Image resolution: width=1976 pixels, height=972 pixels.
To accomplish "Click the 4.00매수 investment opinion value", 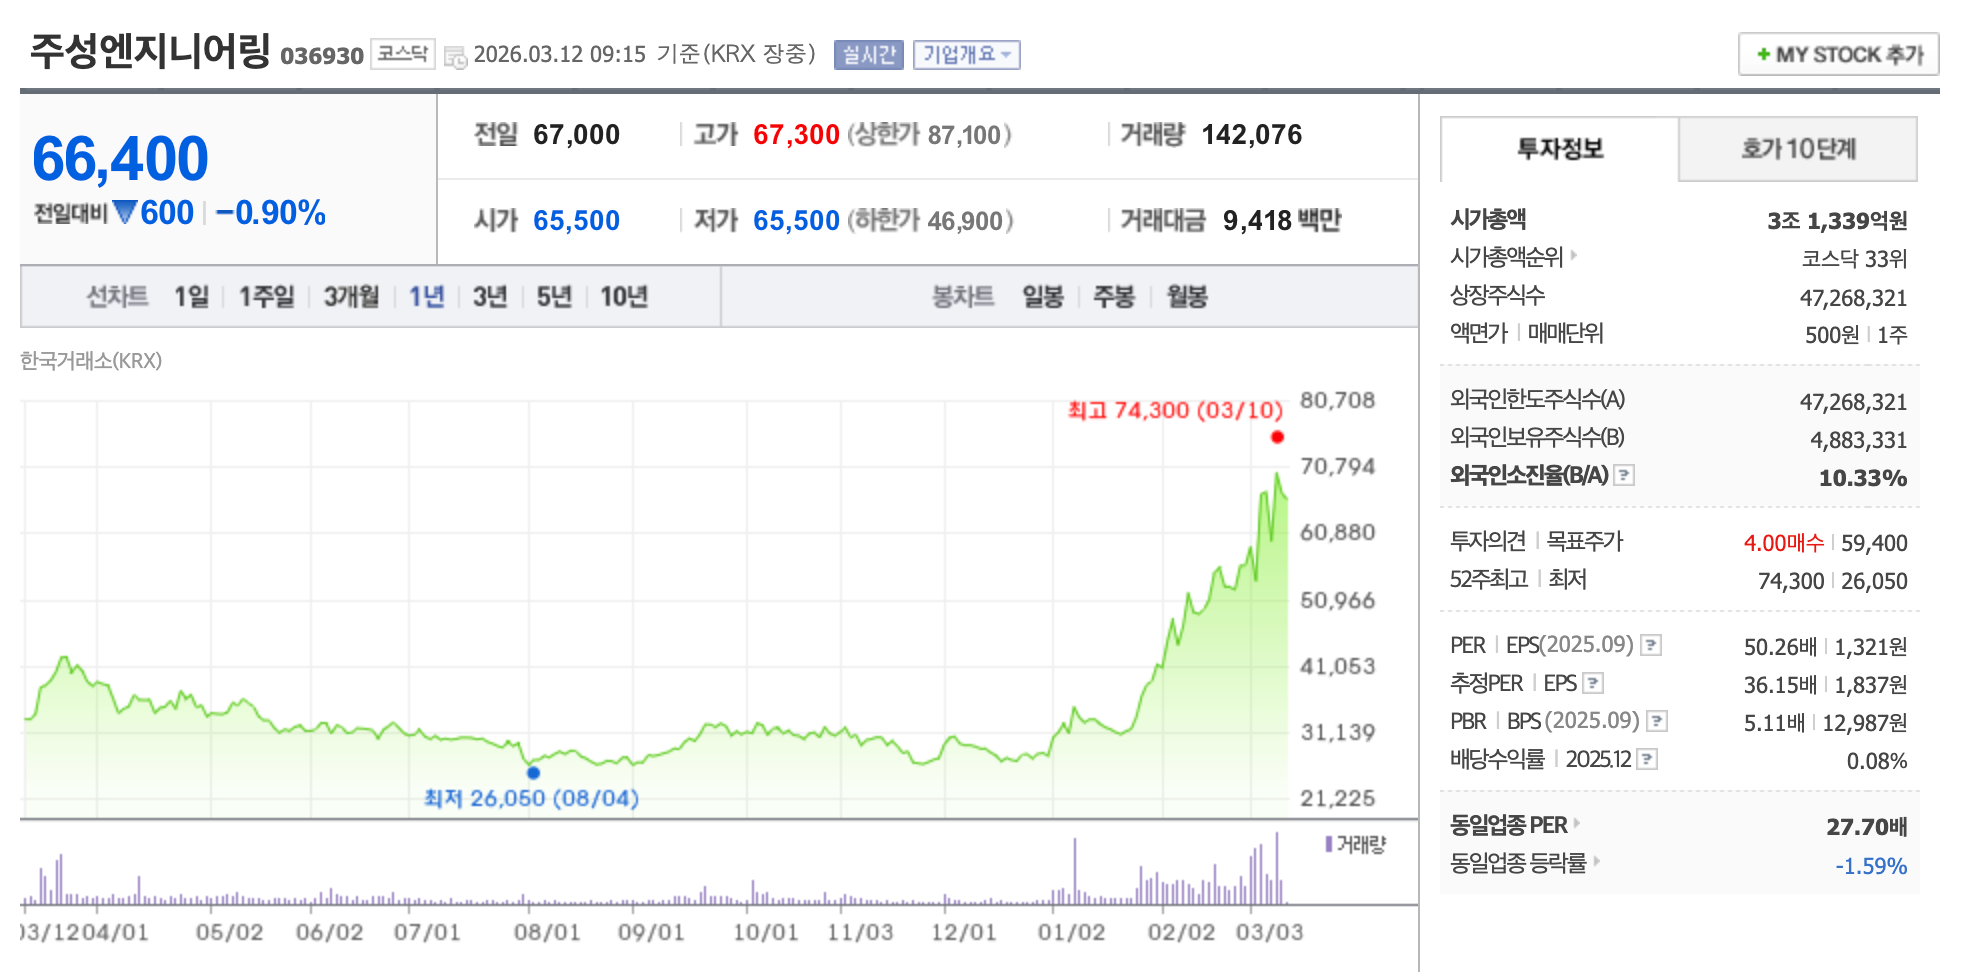I will [x=1783, y=543].
